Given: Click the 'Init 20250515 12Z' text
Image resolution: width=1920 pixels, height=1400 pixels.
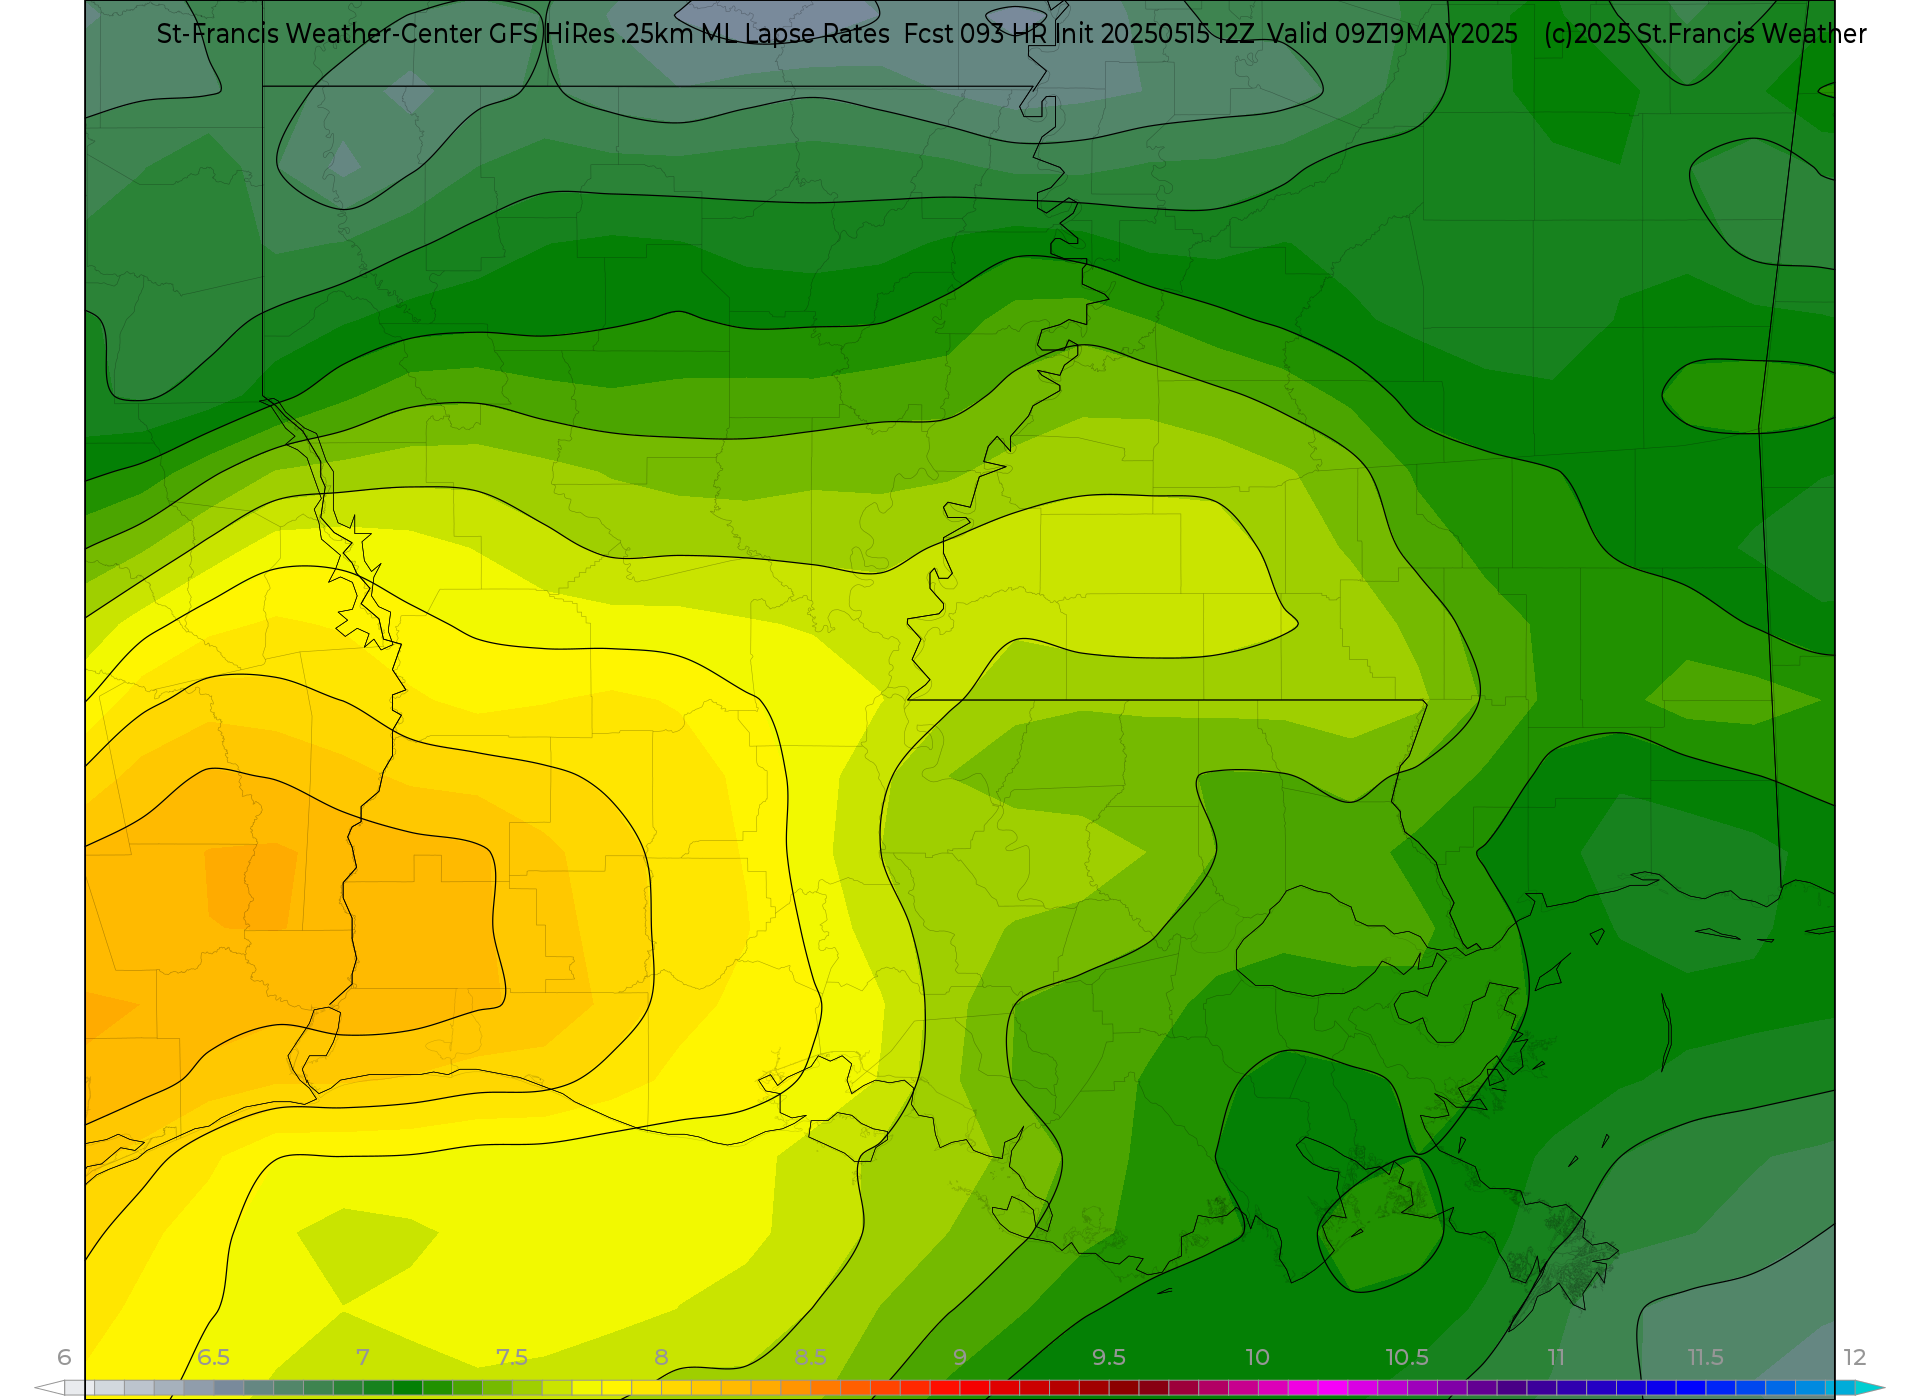Looking at the screenshot, I should [1155, 34].
